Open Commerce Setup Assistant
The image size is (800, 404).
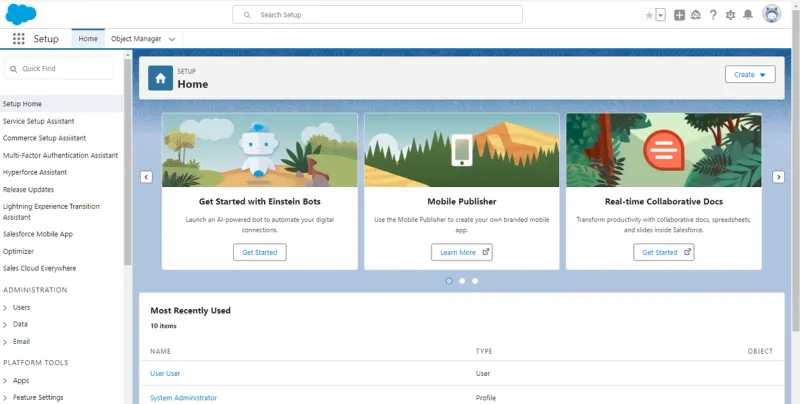tap(44, 138)
